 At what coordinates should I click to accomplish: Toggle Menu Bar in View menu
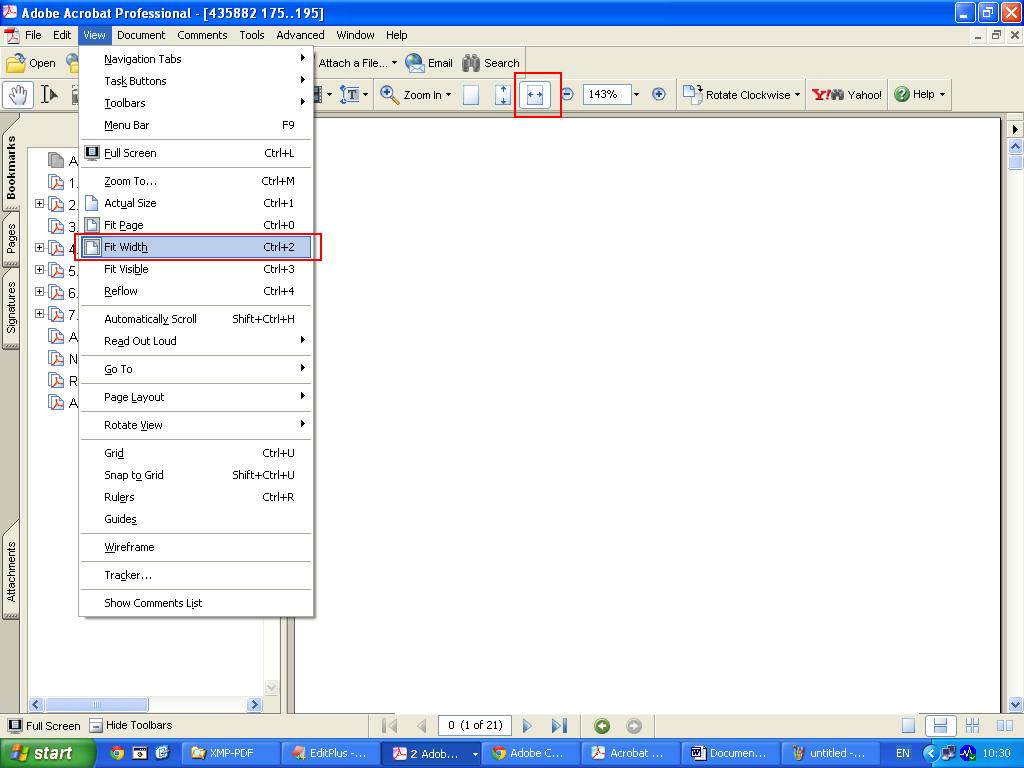195,125
